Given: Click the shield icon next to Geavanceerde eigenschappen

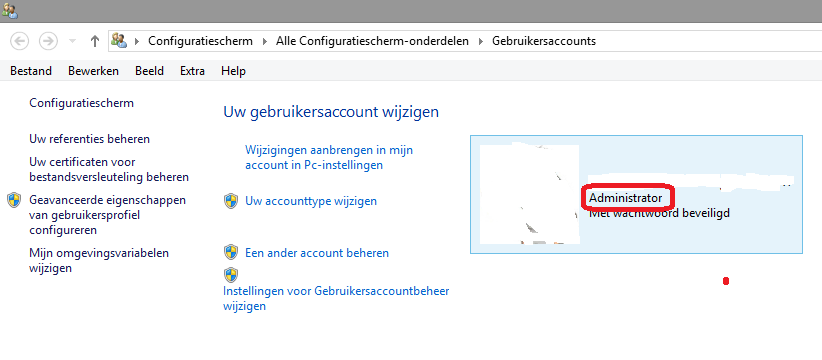Looking at the screenshot, I should [x=15, y=200].
